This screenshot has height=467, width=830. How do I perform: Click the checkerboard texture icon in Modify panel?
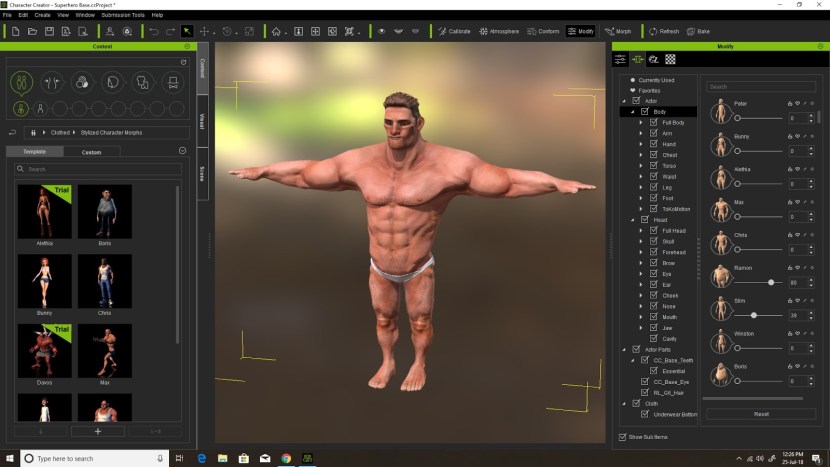pyautogui.click(x=669, y=60)
